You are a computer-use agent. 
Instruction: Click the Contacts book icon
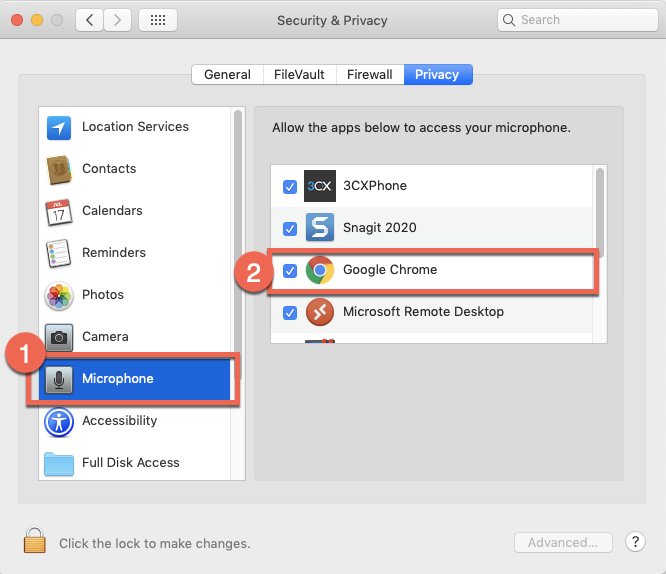[x=59, y=170]
